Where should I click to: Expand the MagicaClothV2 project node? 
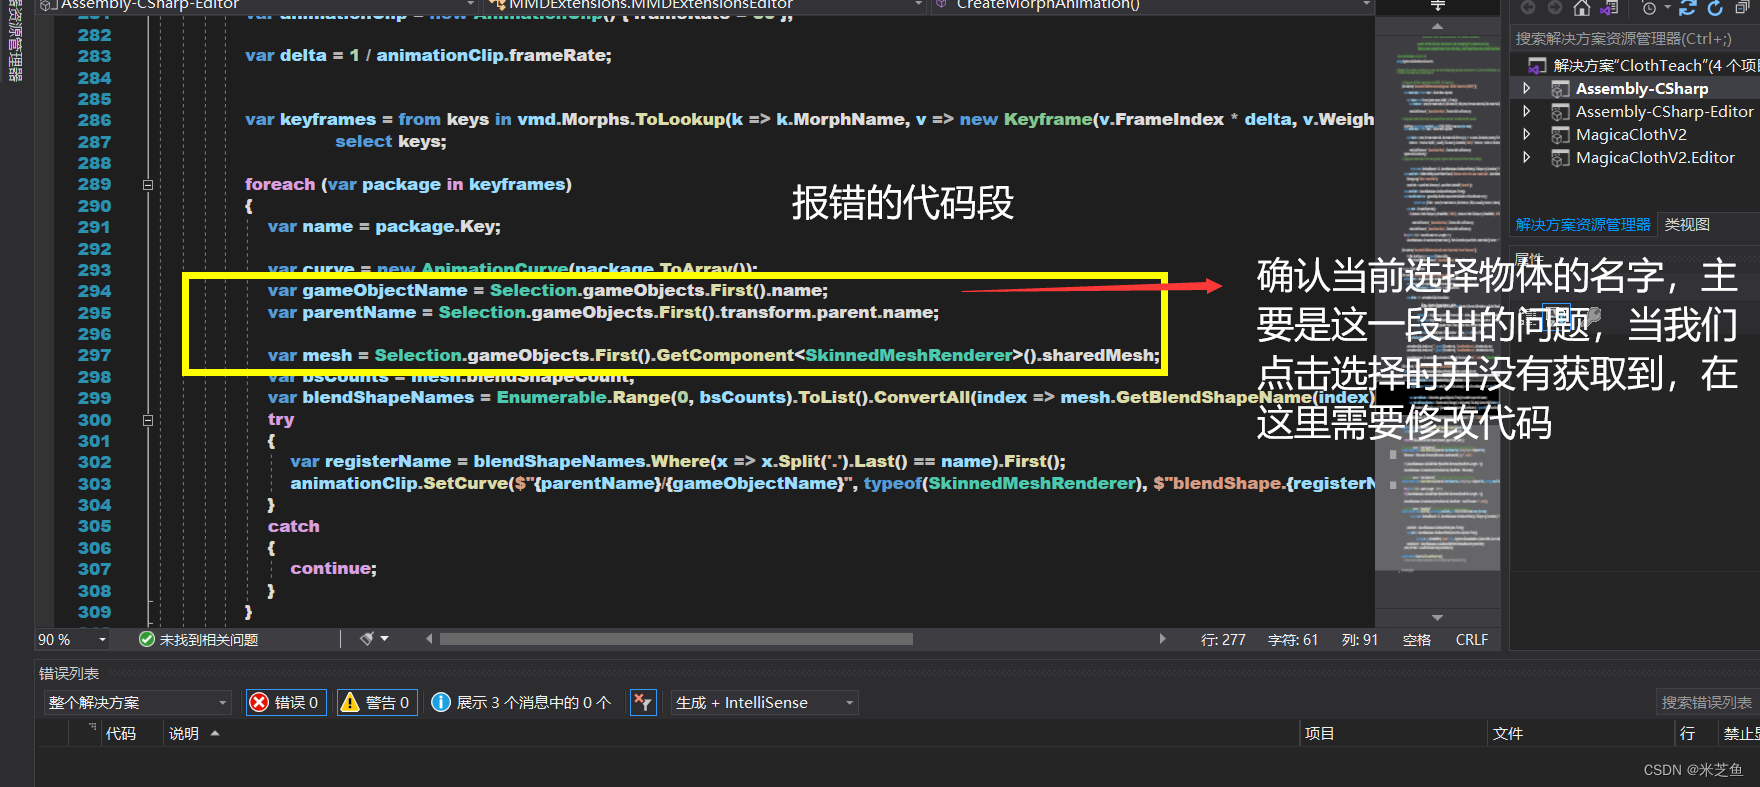coord(1527,135)
